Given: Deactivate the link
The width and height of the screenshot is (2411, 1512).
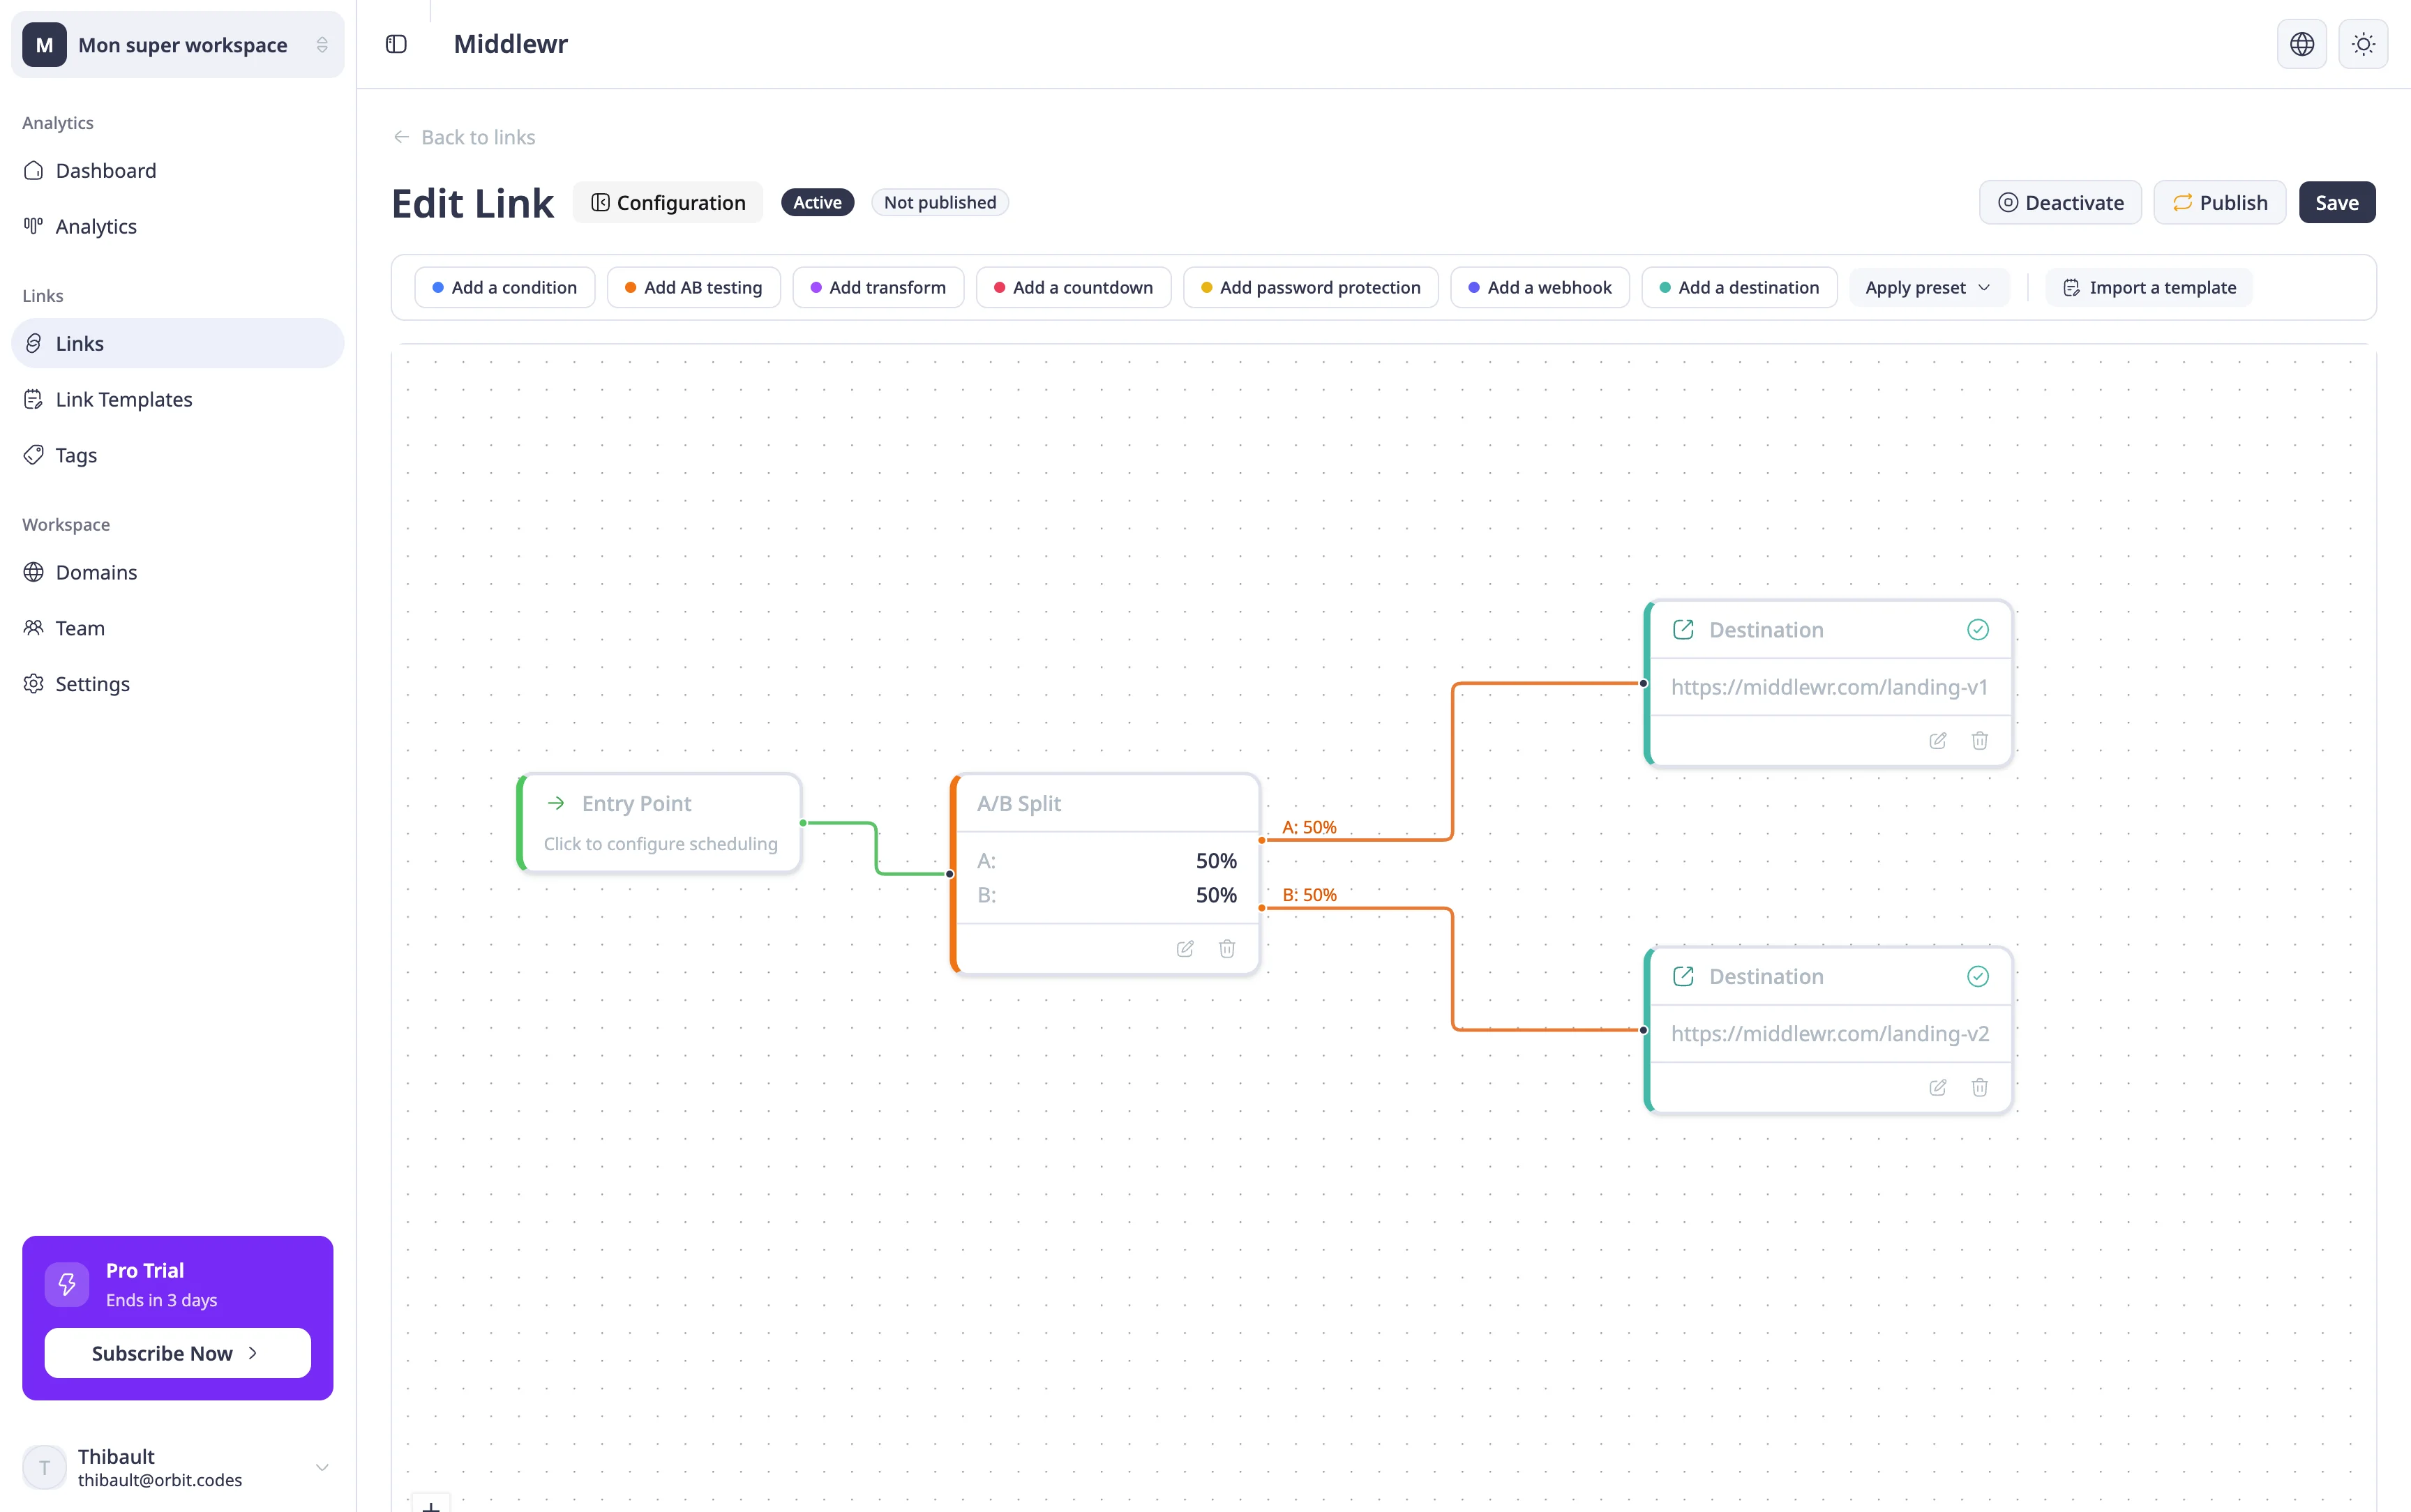Looking at the screenshot, I should click(x=2060, y=203).
